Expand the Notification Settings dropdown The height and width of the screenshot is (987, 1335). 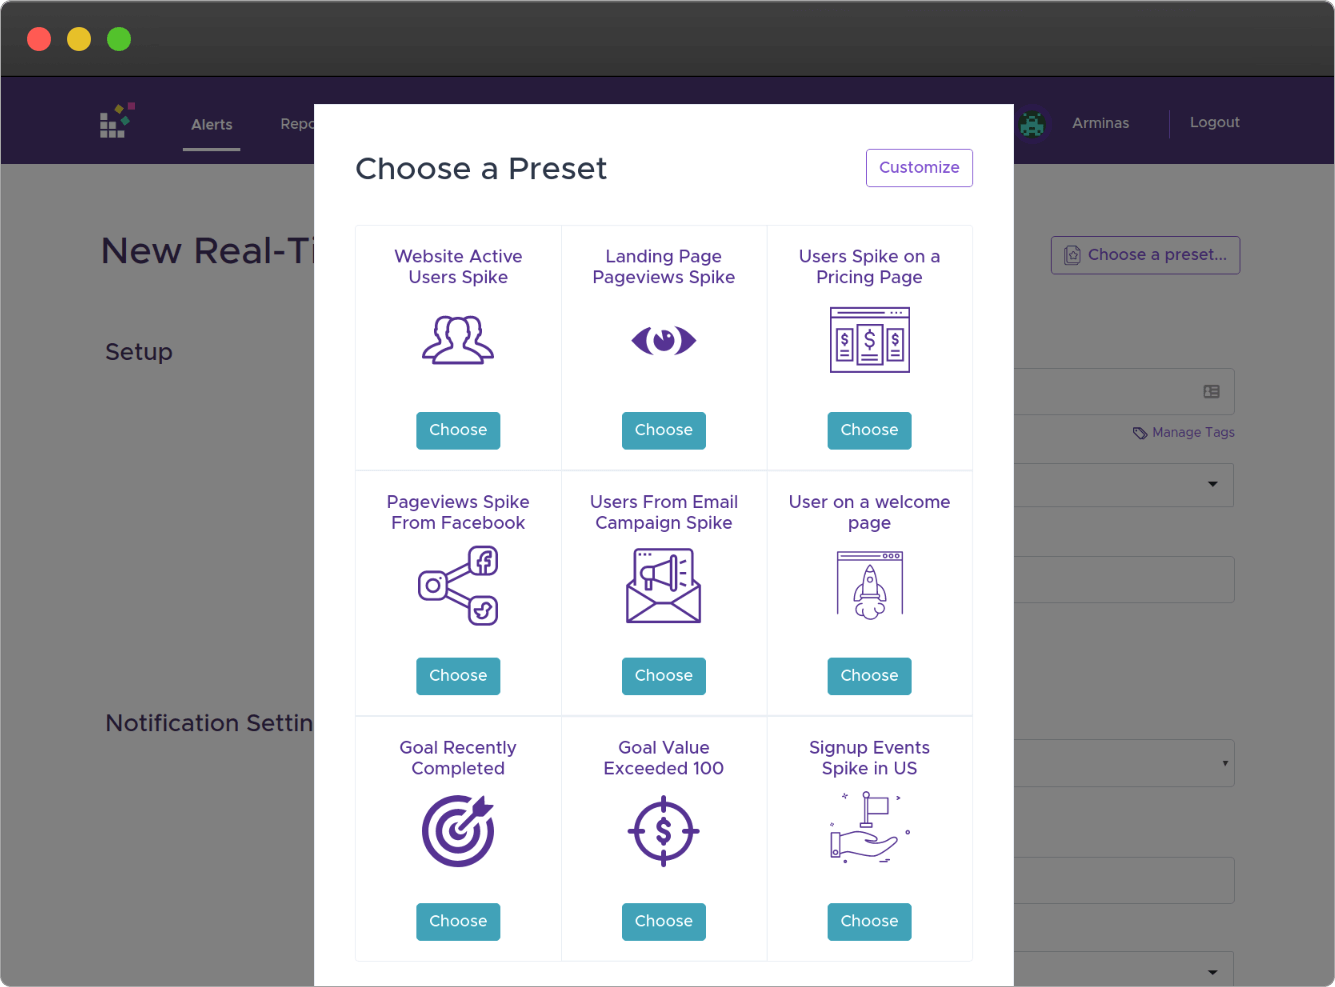1124,763
